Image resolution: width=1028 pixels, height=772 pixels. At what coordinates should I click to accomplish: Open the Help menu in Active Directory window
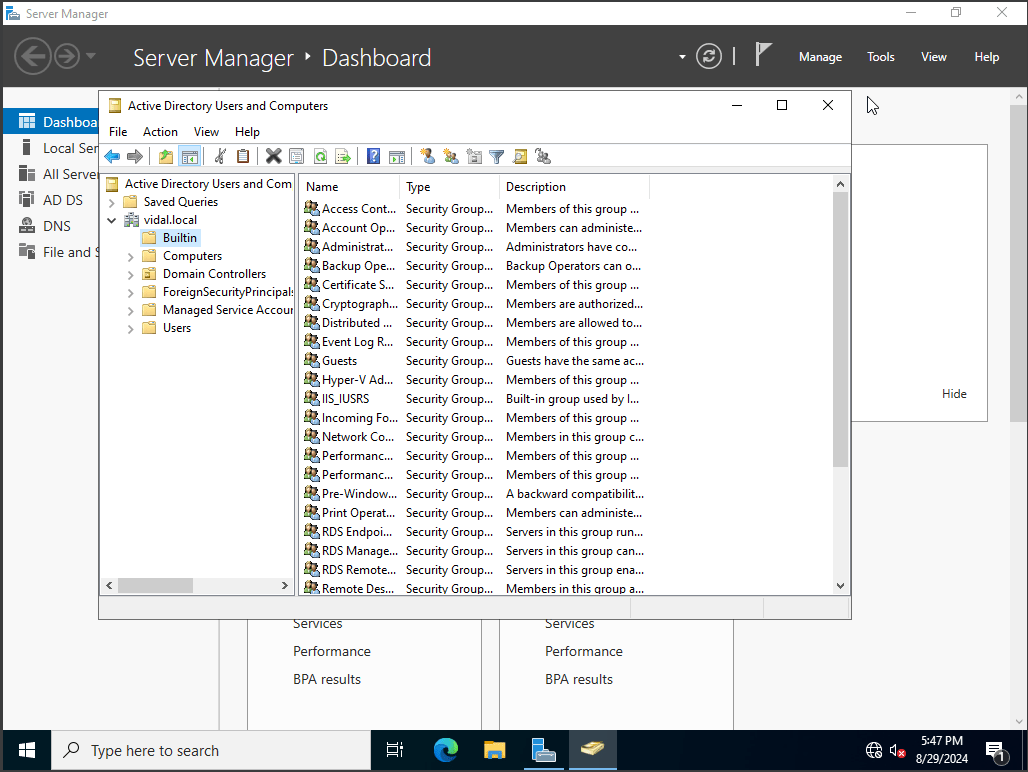tap(247, 132)
